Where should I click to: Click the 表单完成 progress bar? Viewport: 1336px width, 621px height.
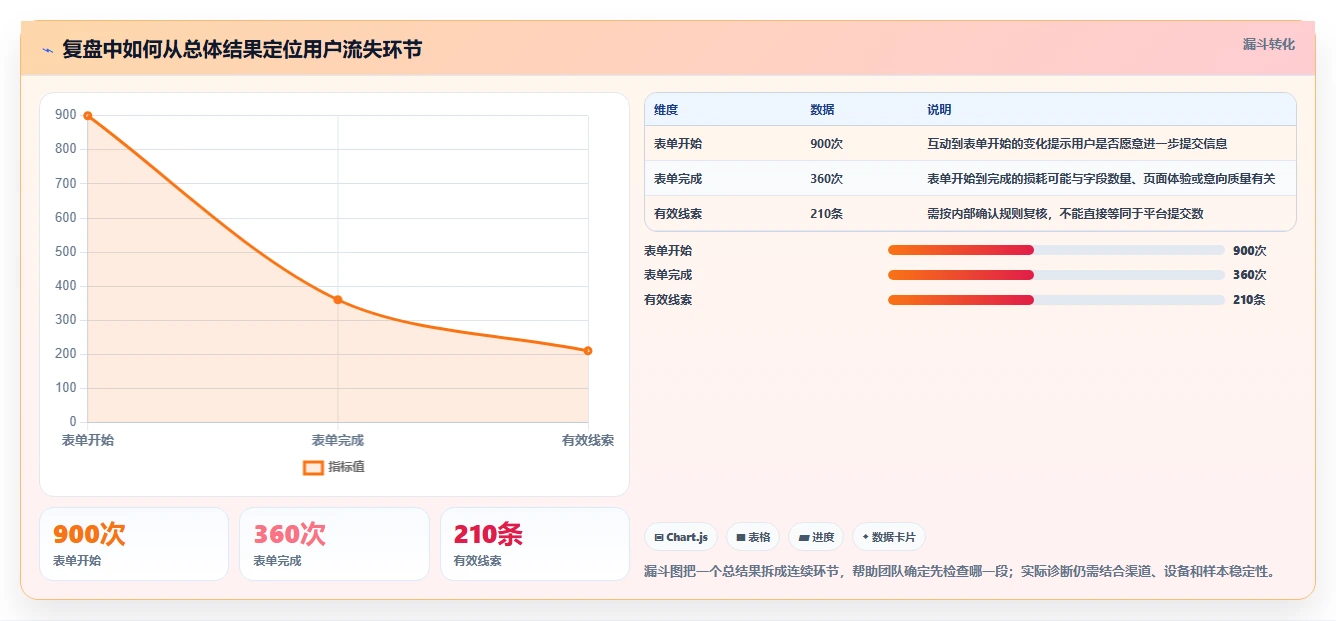click(1056, 275)
